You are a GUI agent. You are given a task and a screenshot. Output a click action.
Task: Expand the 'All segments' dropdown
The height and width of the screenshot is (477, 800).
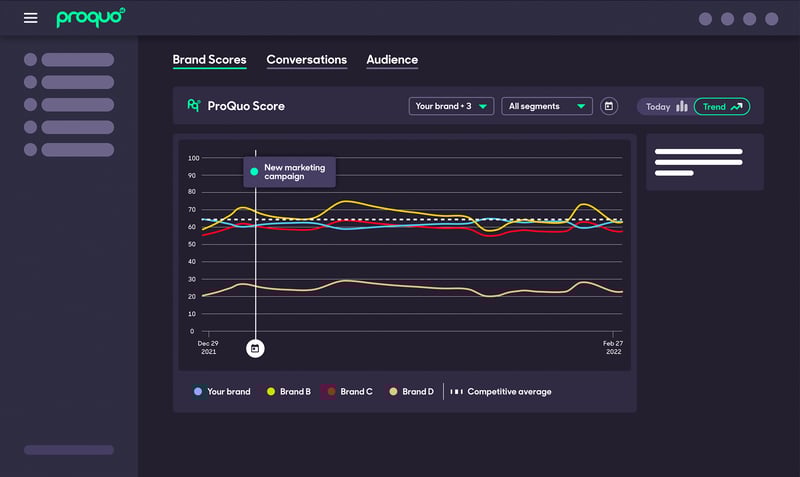coord(546,106)
